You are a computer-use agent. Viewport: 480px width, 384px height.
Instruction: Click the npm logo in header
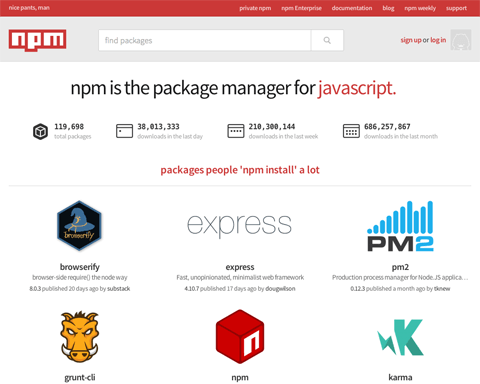click(x=37, y=40)
